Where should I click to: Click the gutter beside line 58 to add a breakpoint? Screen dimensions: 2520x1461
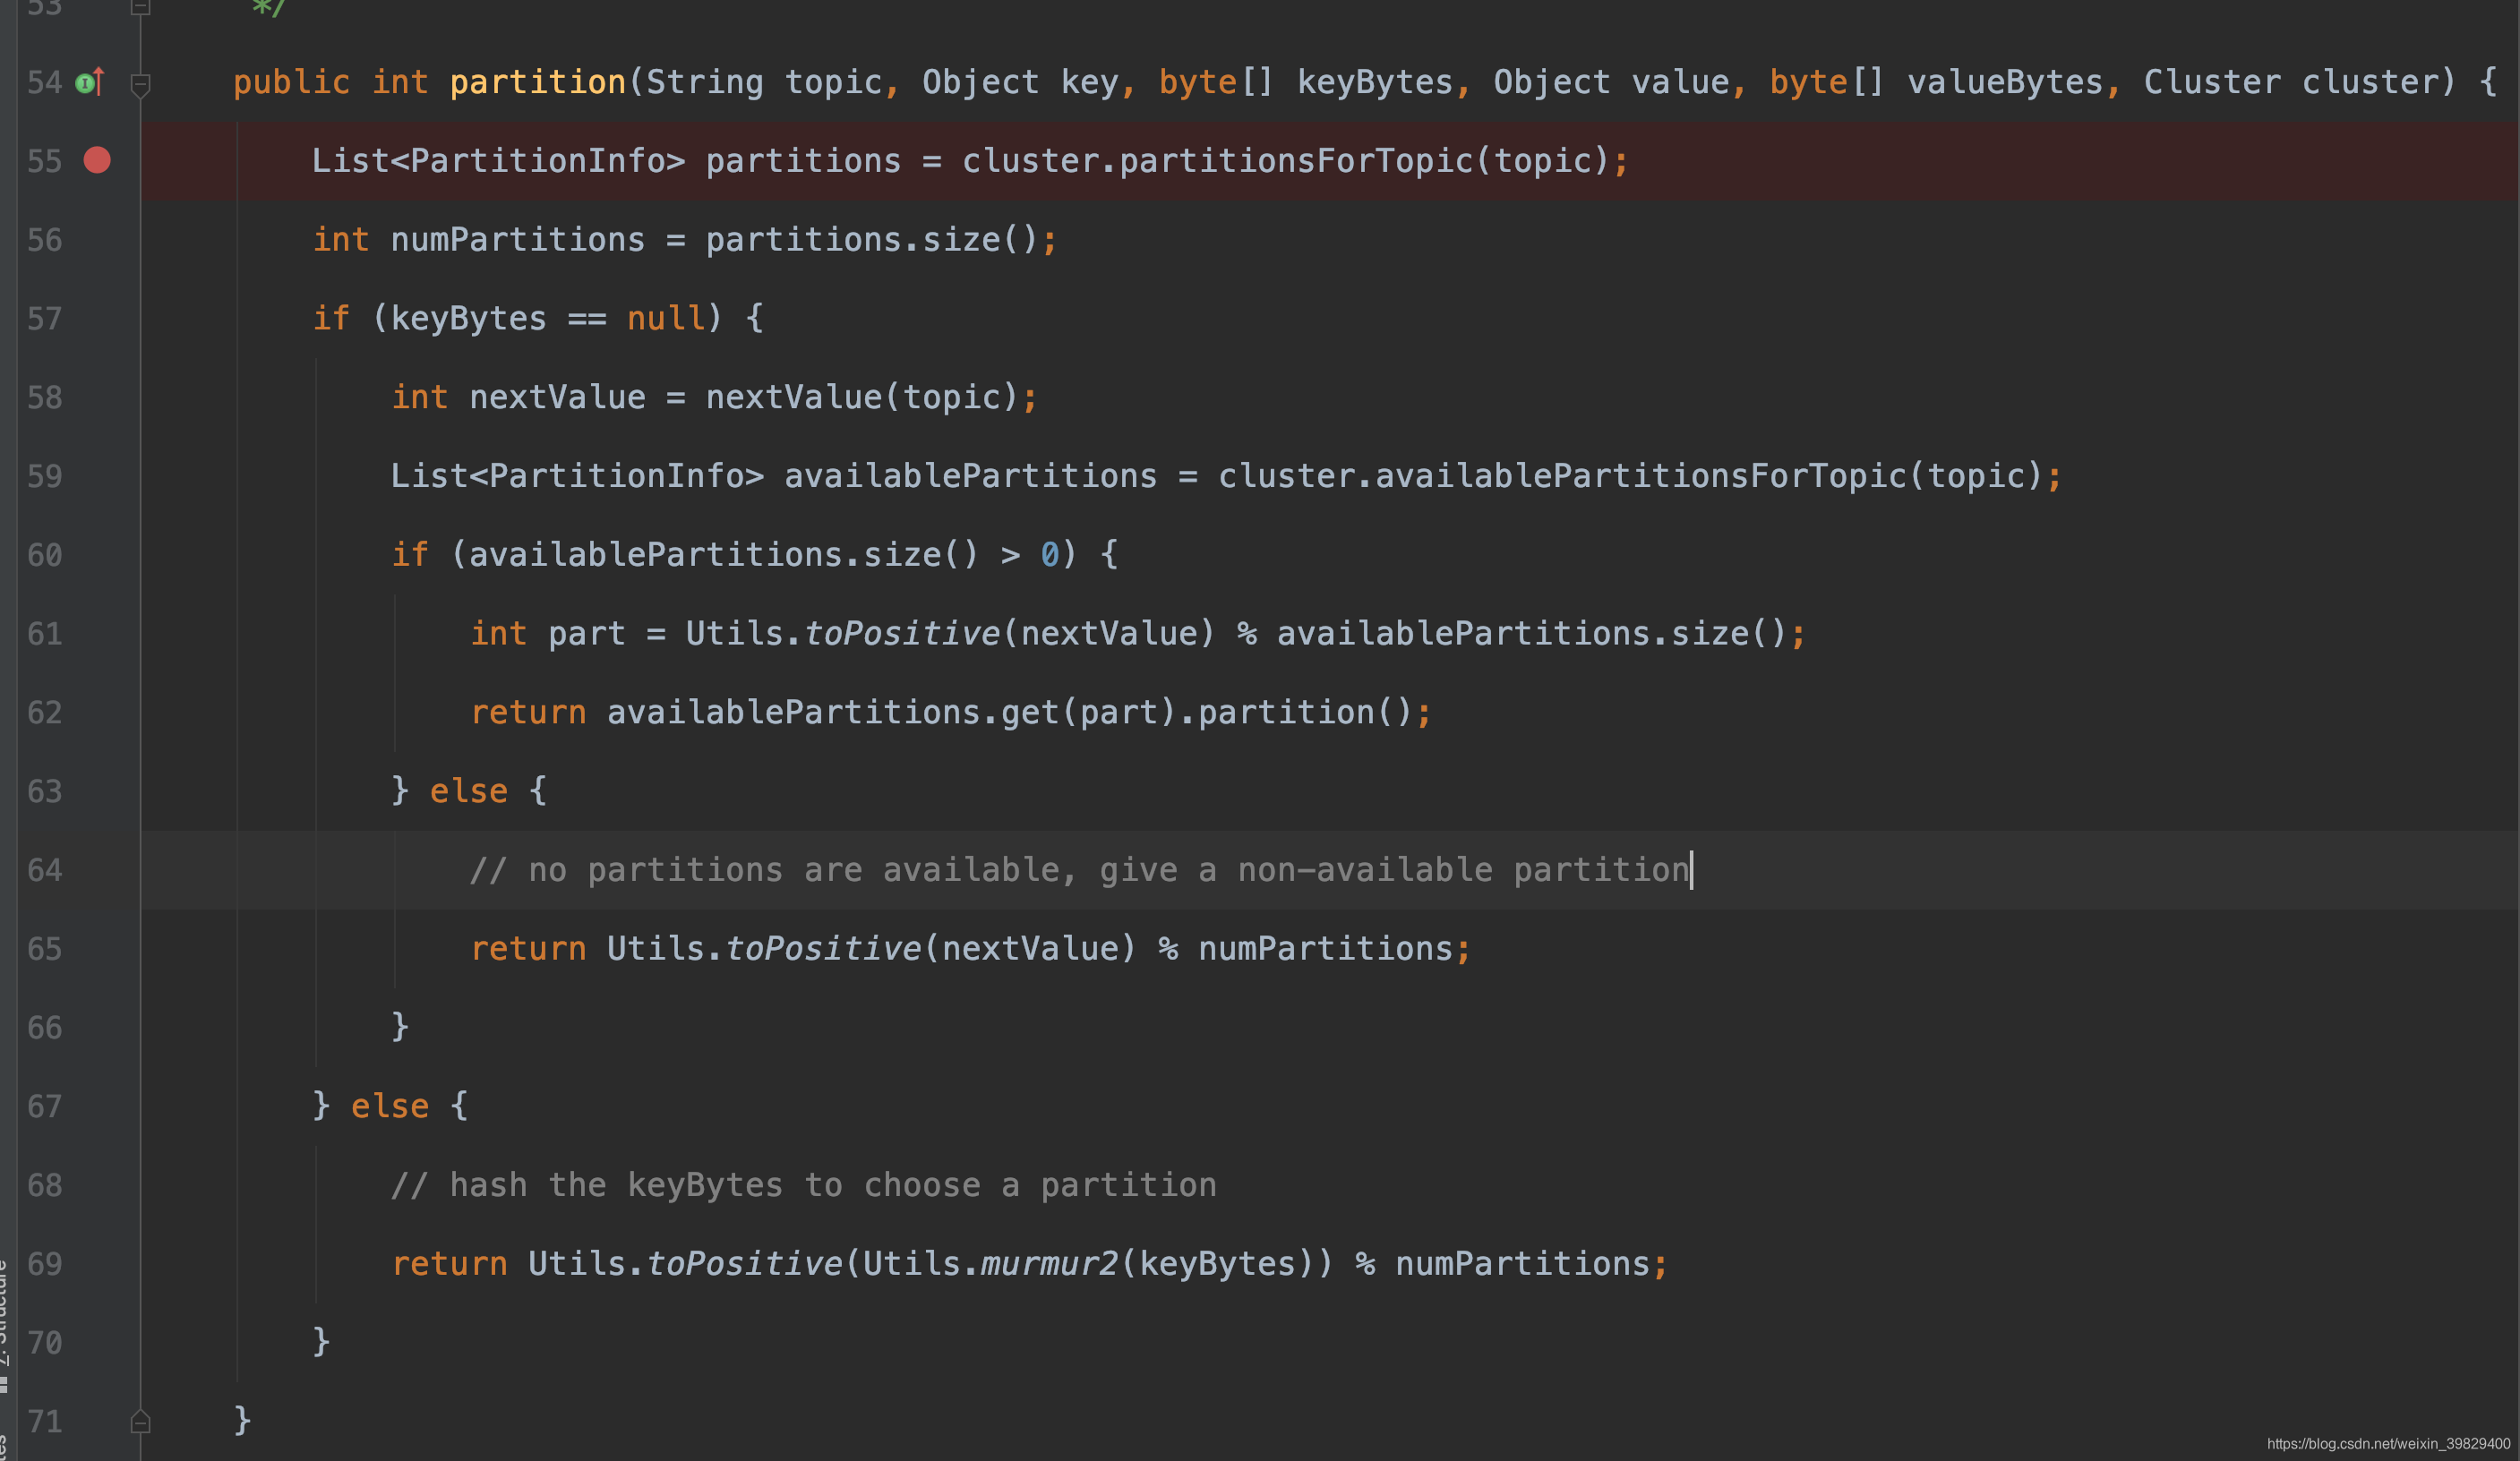tap(97, 398)
